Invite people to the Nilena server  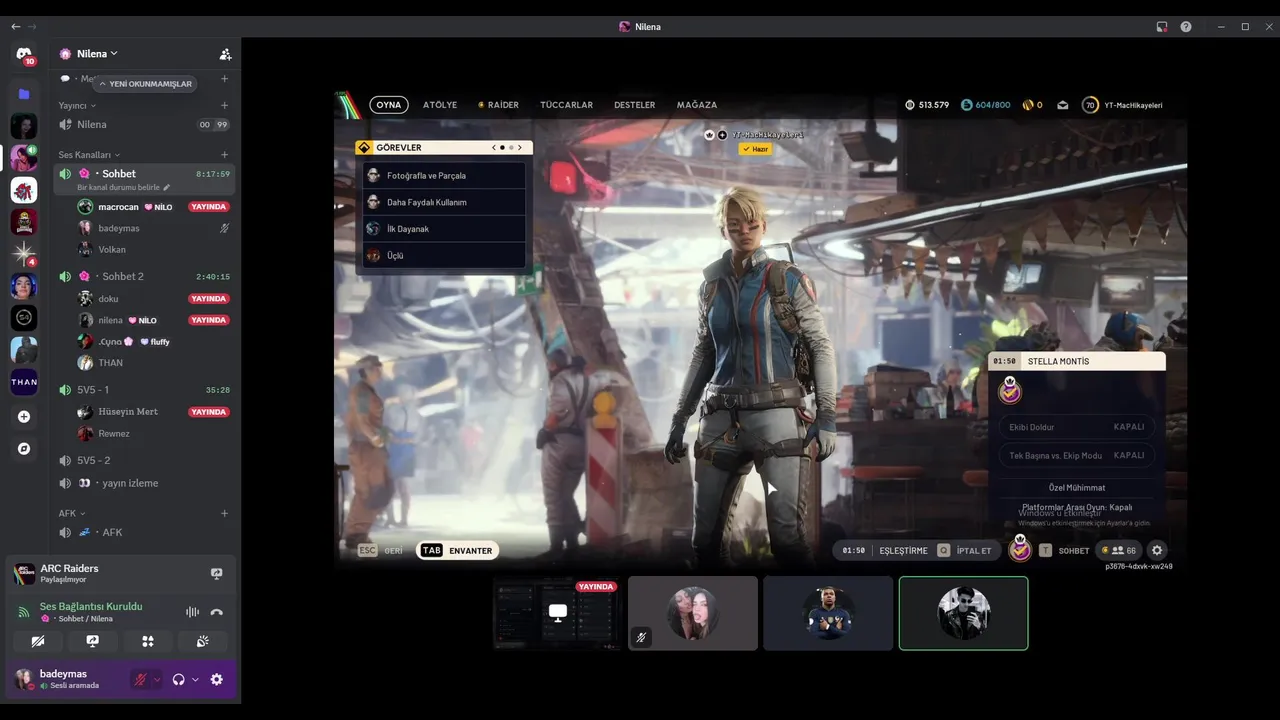pyautogui.click(x=225, y=54)
